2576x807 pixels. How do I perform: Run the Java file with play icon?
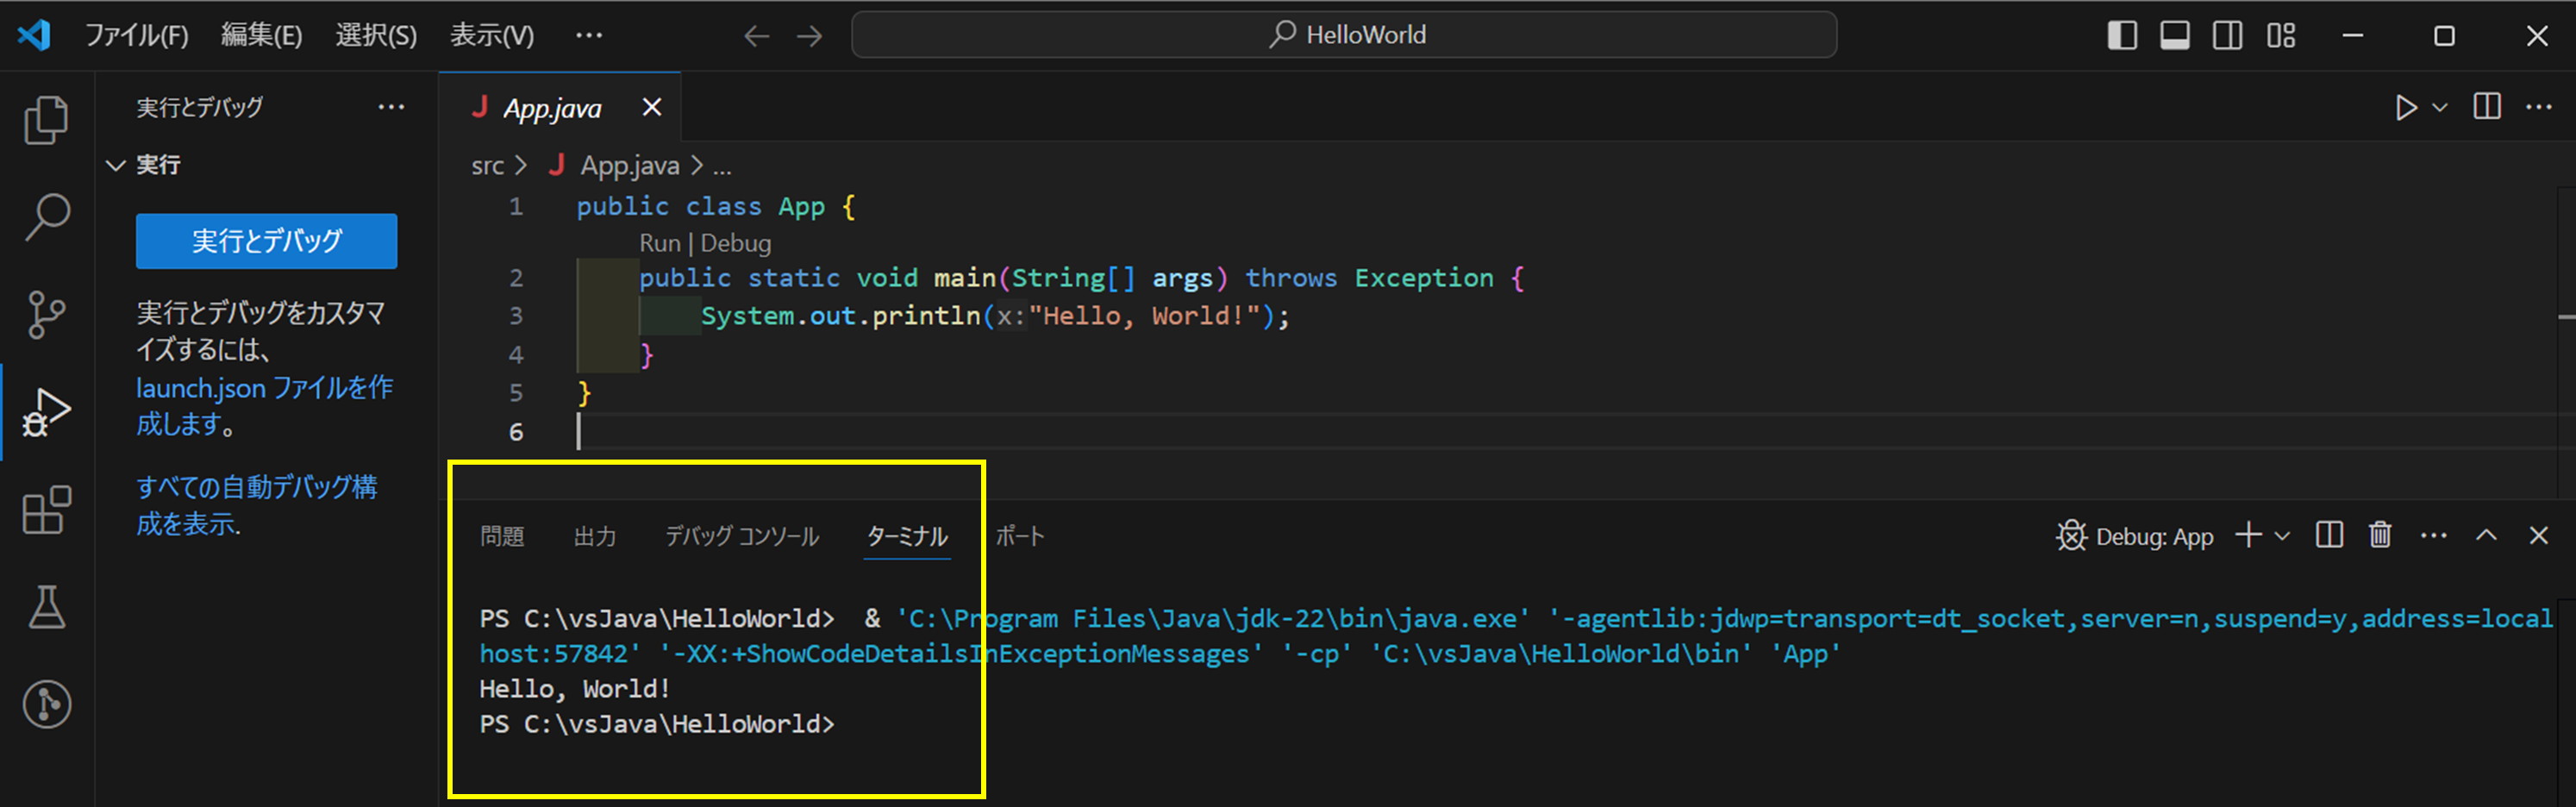pos(2406,107)
